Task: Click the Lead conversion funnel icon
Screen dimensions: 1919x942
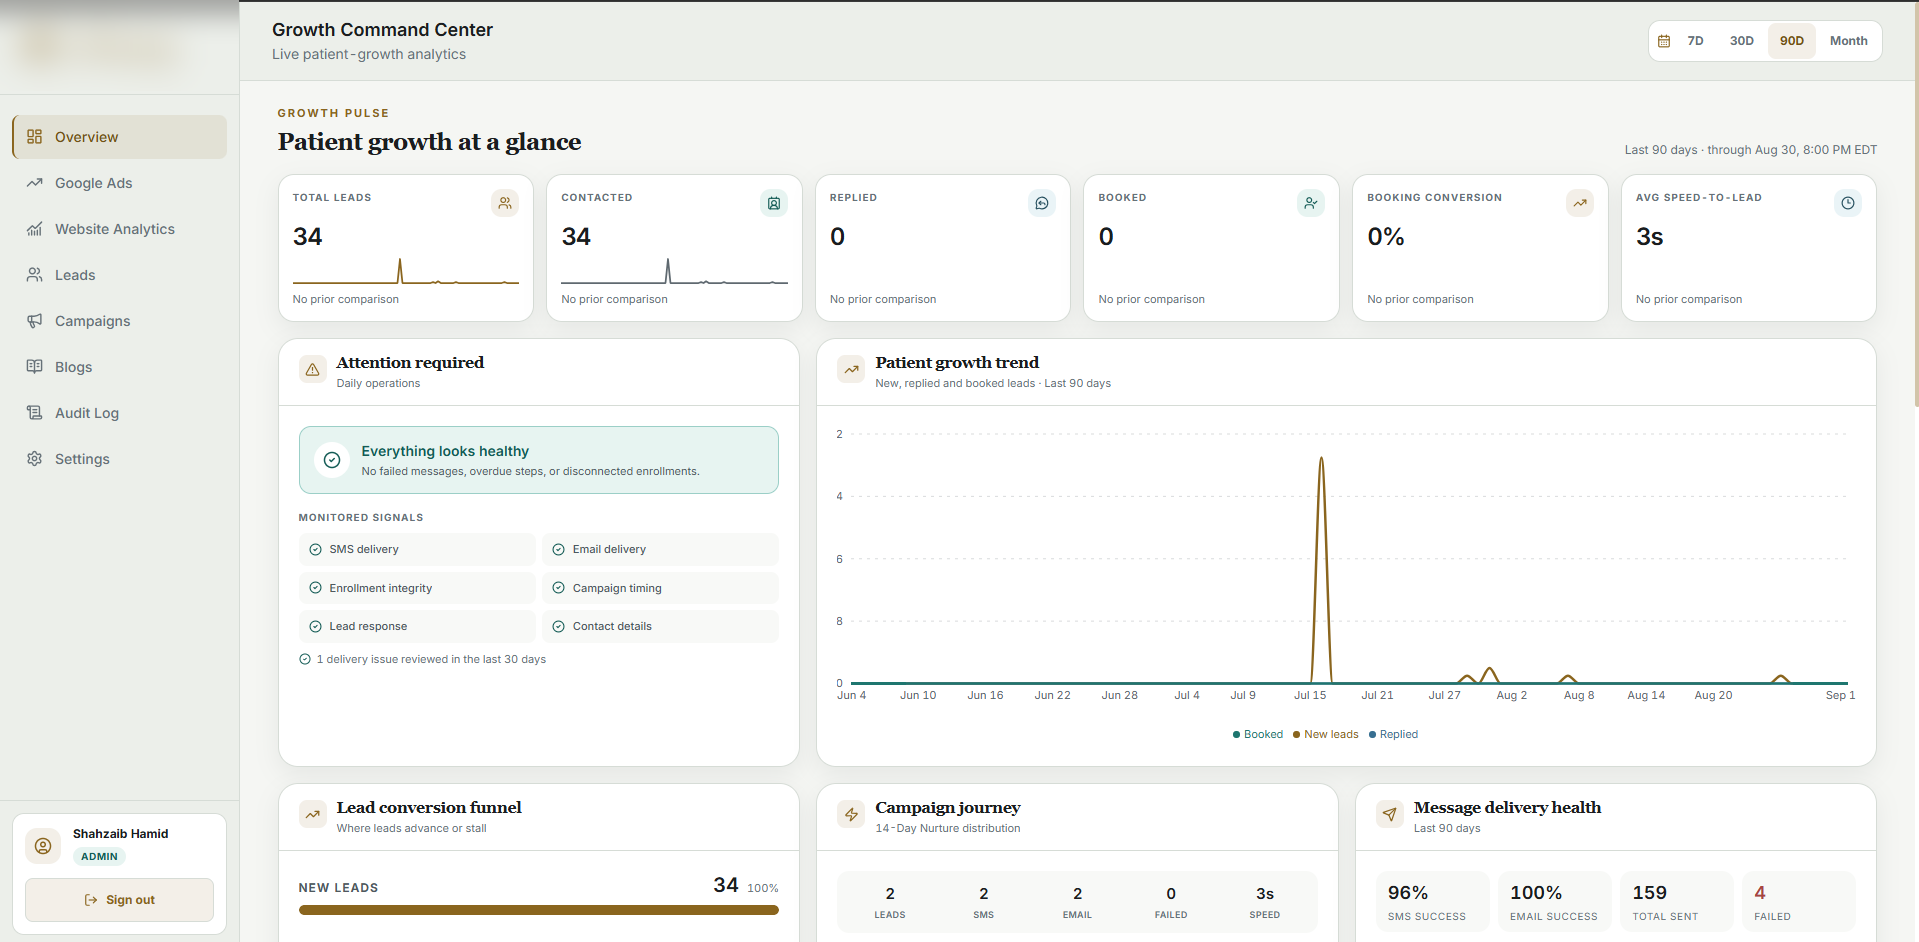Action: pyautogui.click(x=313, y=815)
